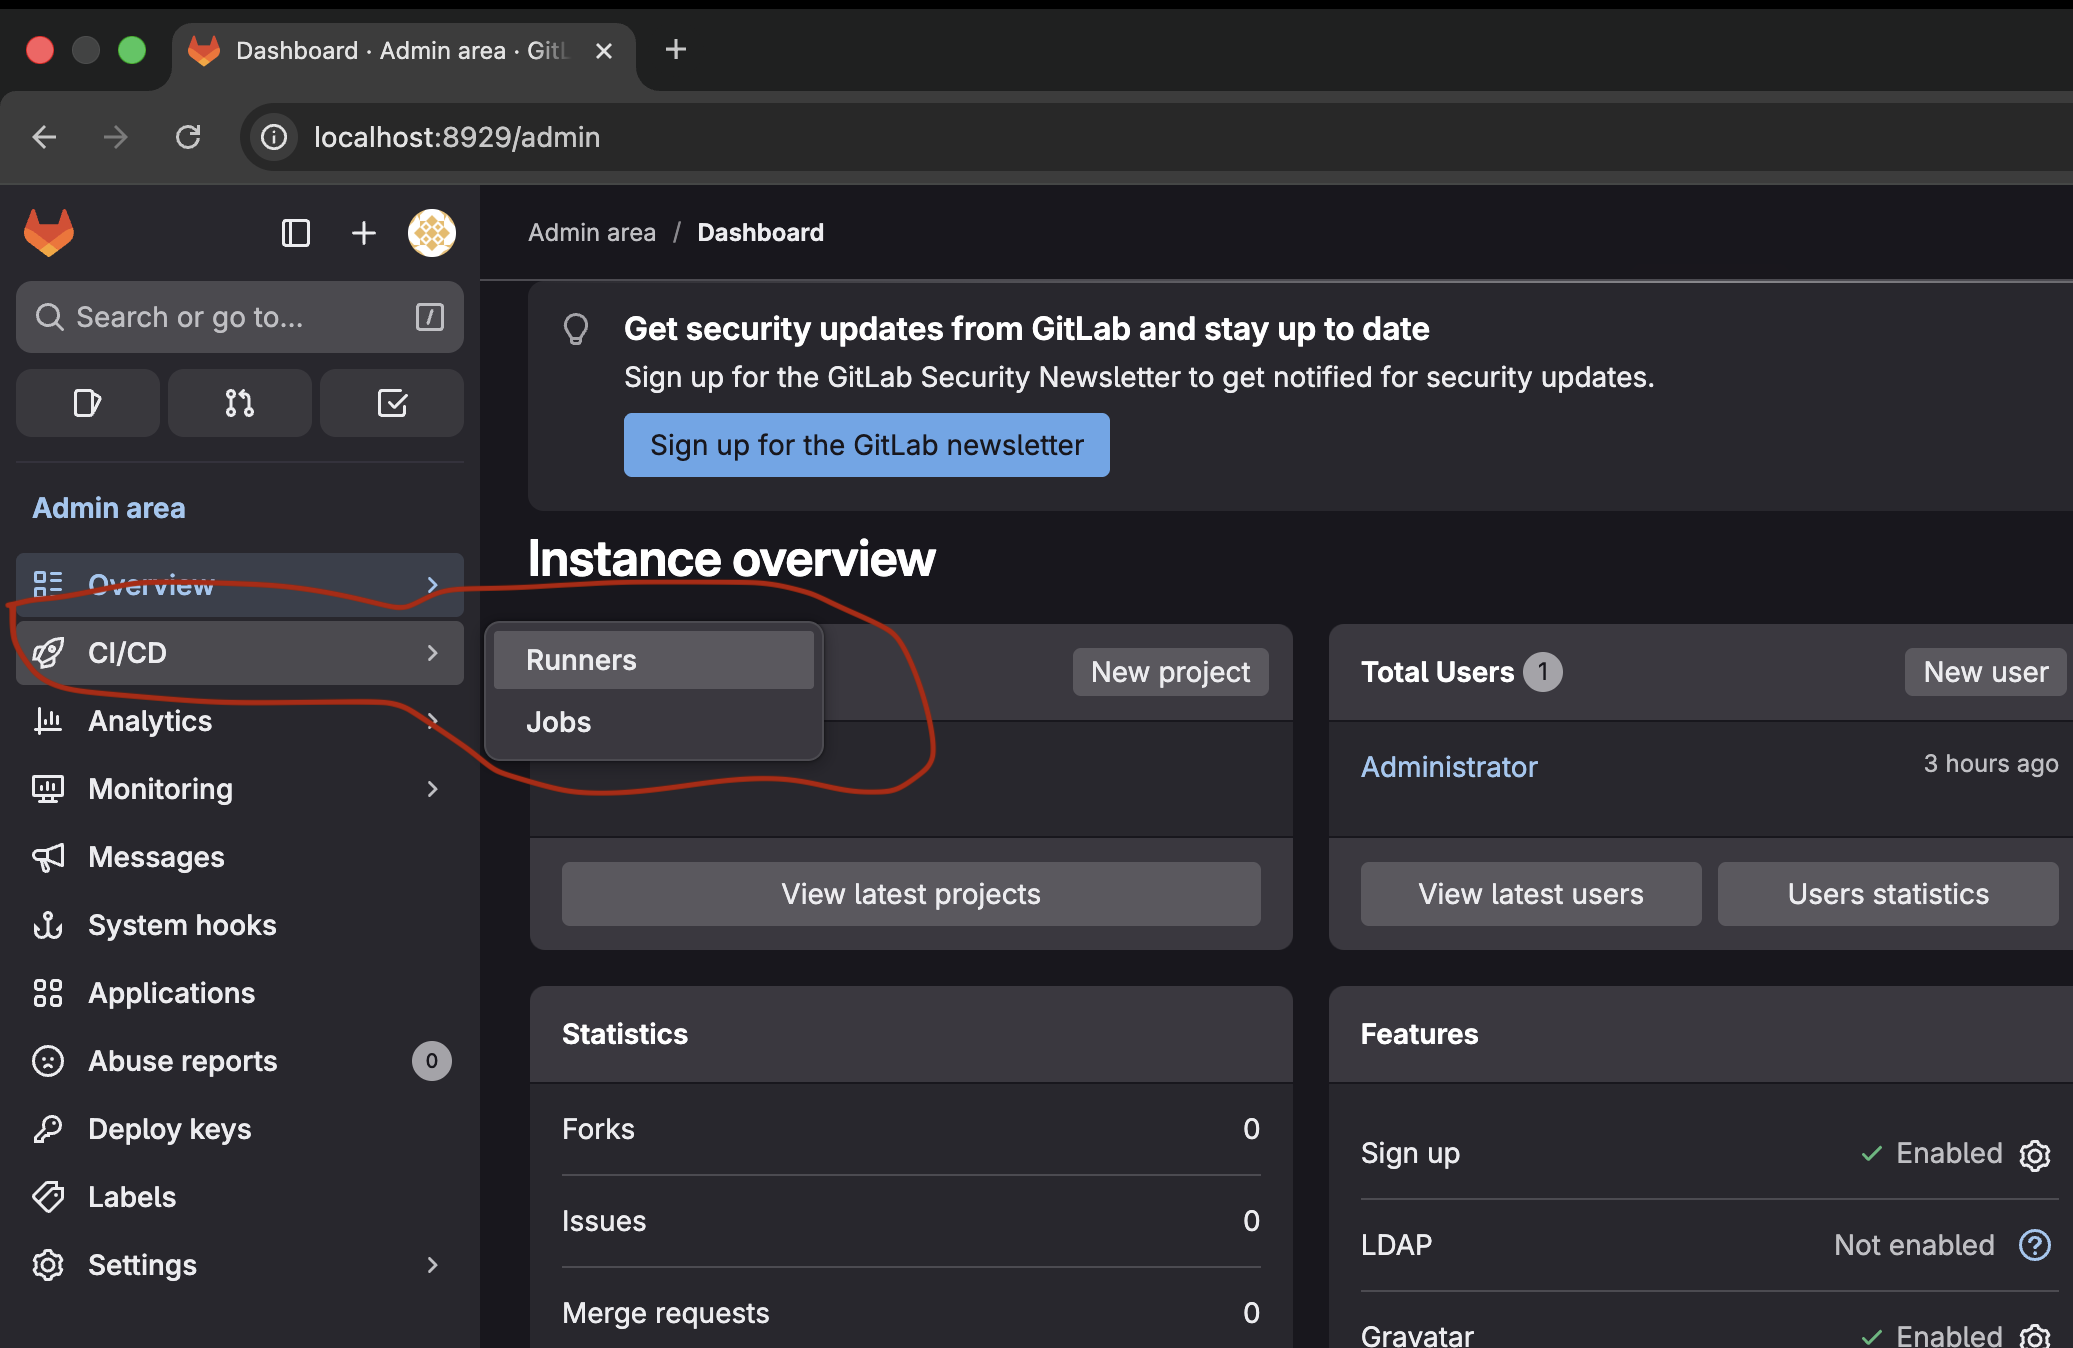This screenshot has width=2073, height=1348.
Task: Select the Labels tag icon
Action: pyautogui.click(x=49, y=1196)
